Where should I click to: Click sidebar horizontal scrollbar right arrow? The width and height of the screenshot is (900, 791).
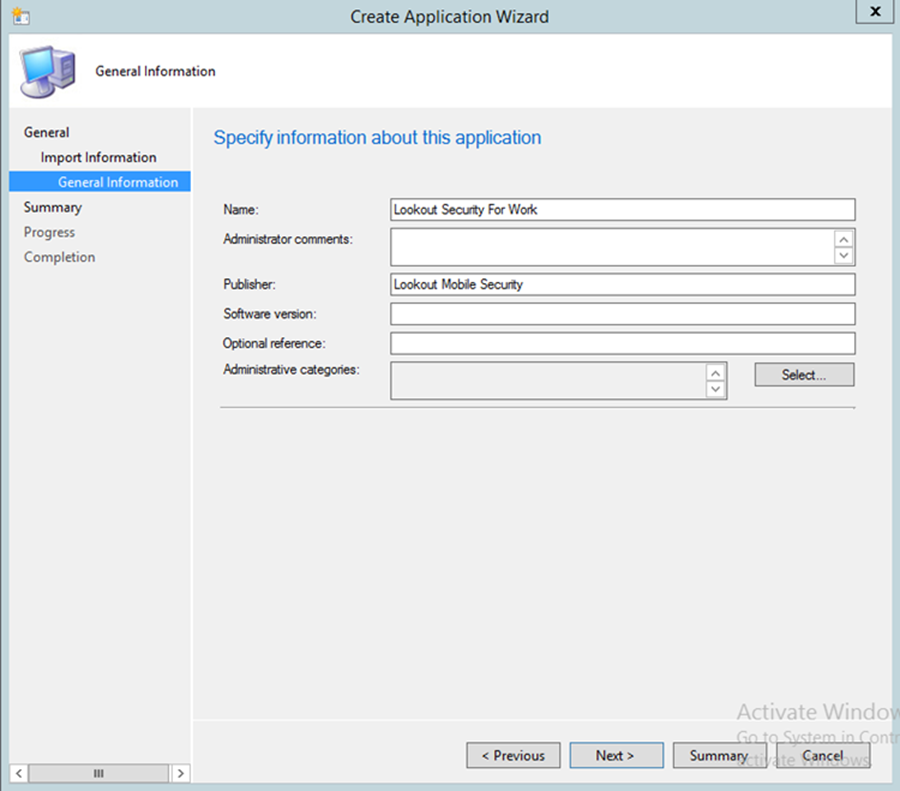click(181, 773)
